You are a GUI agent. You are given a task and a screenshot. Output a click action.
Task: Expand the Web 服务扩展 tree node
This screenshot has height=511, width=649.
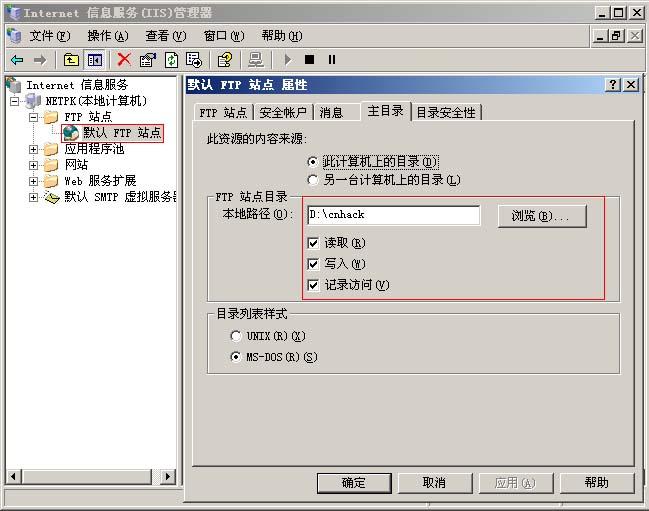tap(34, 181)
